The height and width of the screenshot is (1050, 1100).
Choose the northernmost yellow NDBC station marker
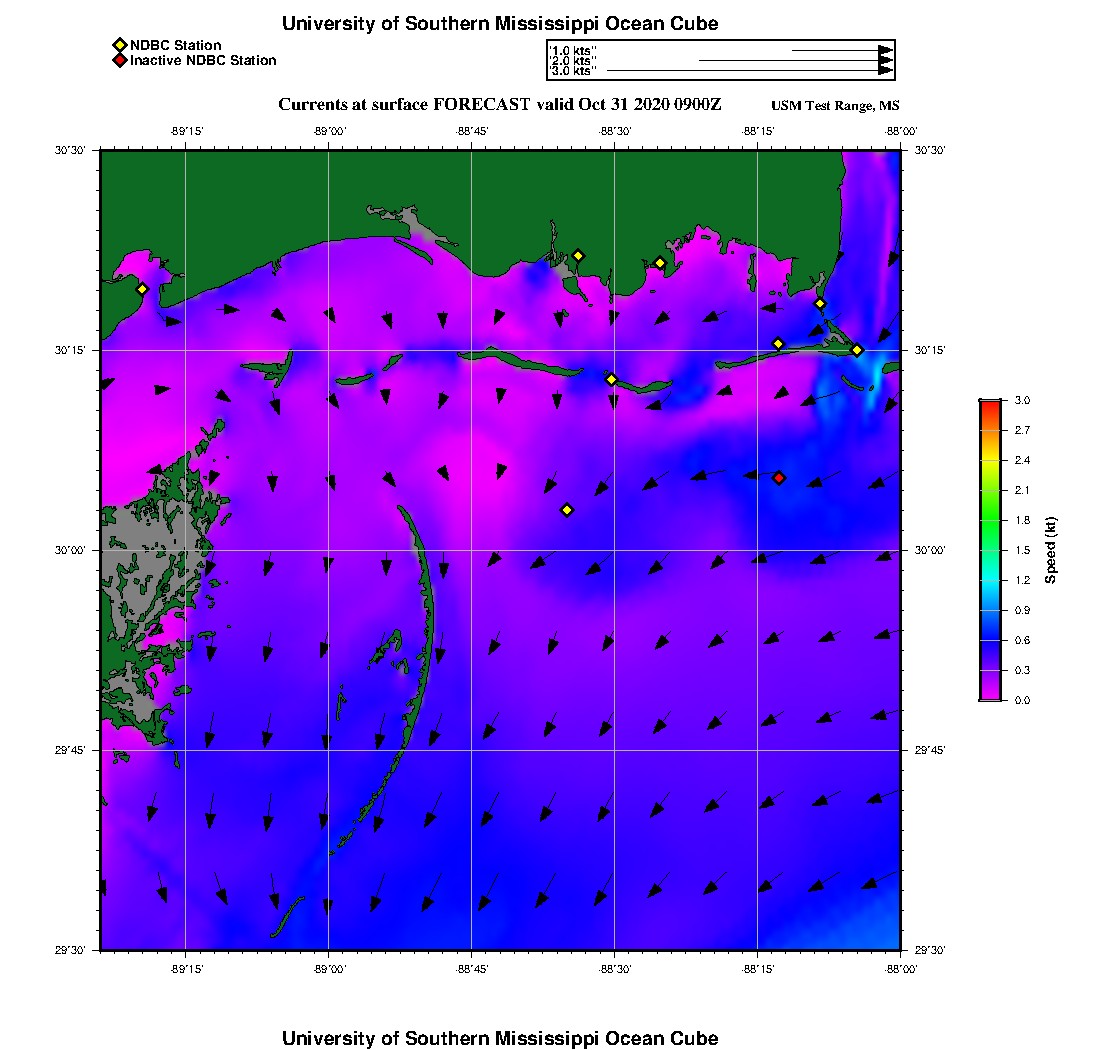(578, 256)
